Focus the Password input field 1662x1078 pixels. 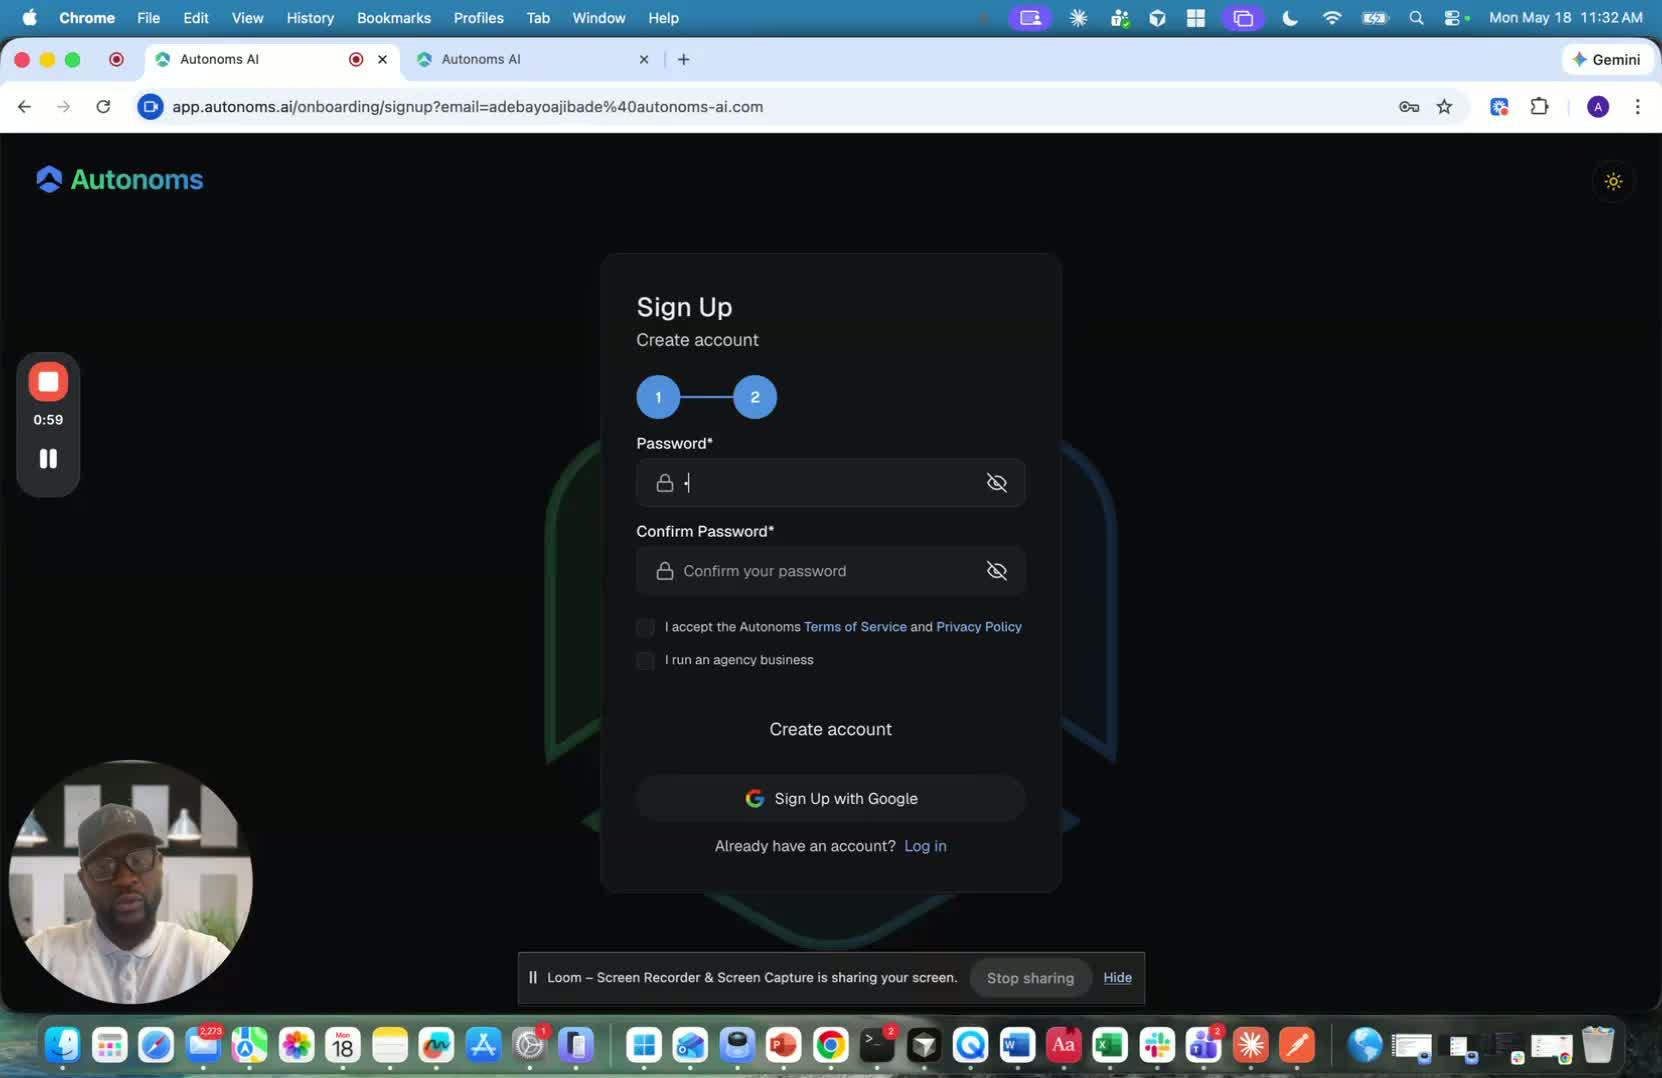(x=830, y=483)
